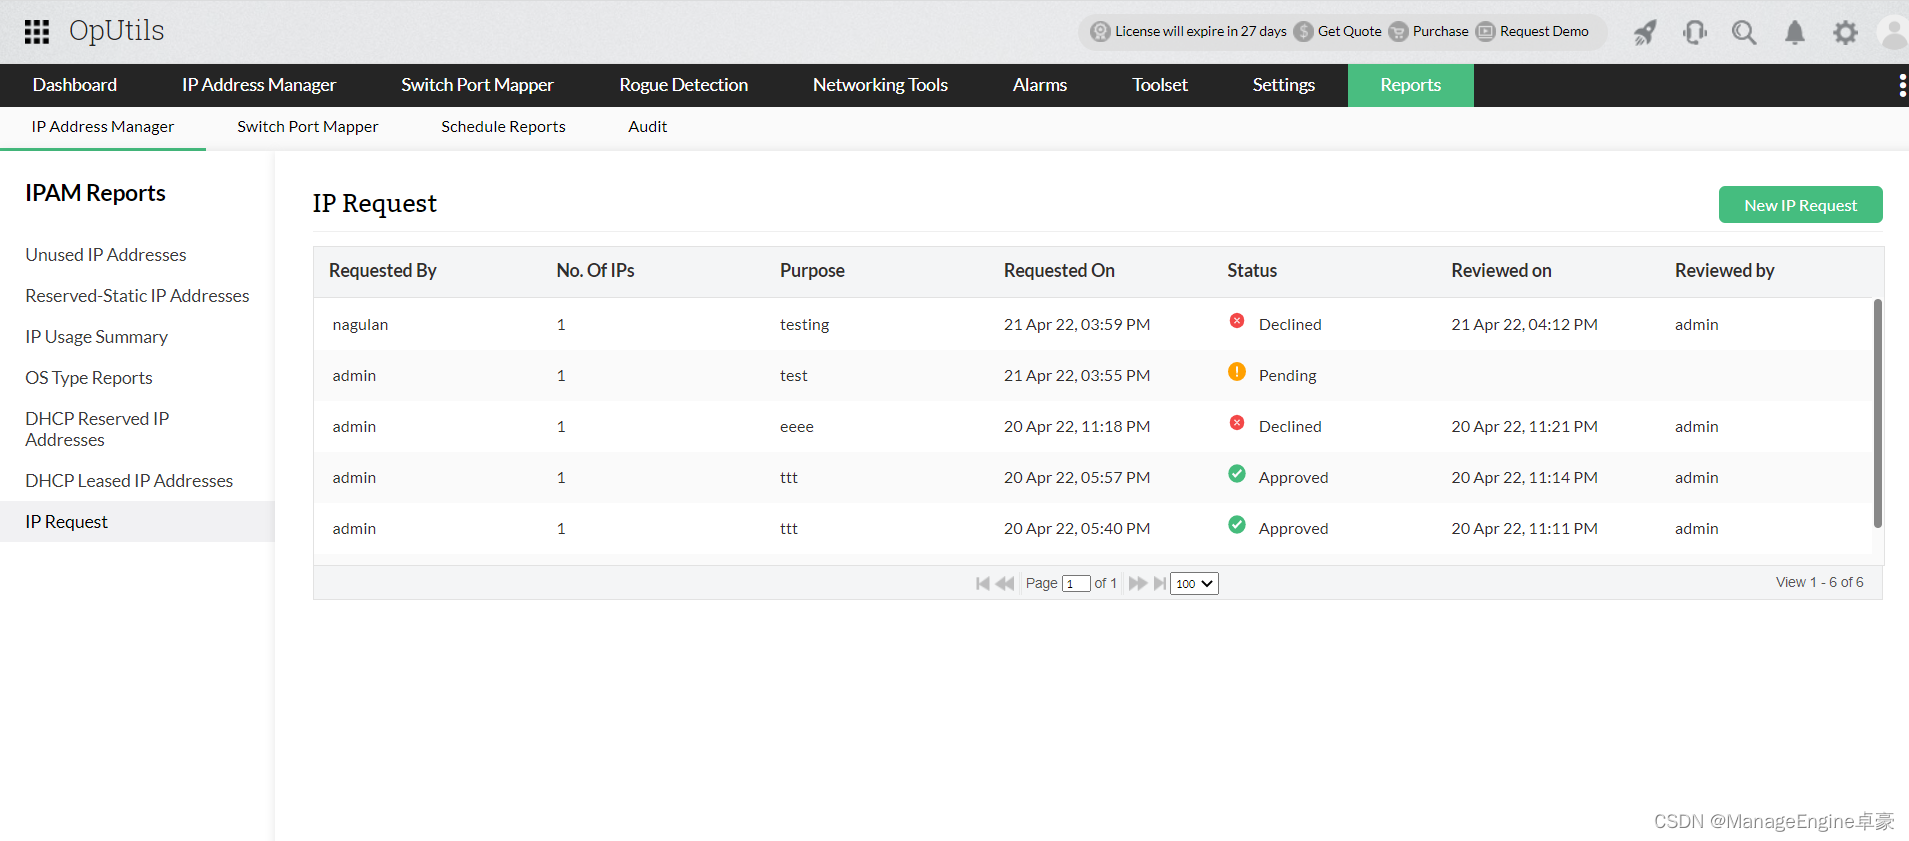Click Declined status icon for nagulan row
The height and width of the screenshot is (841, 1909).
pyautogui.click(x=1237, y=321)
